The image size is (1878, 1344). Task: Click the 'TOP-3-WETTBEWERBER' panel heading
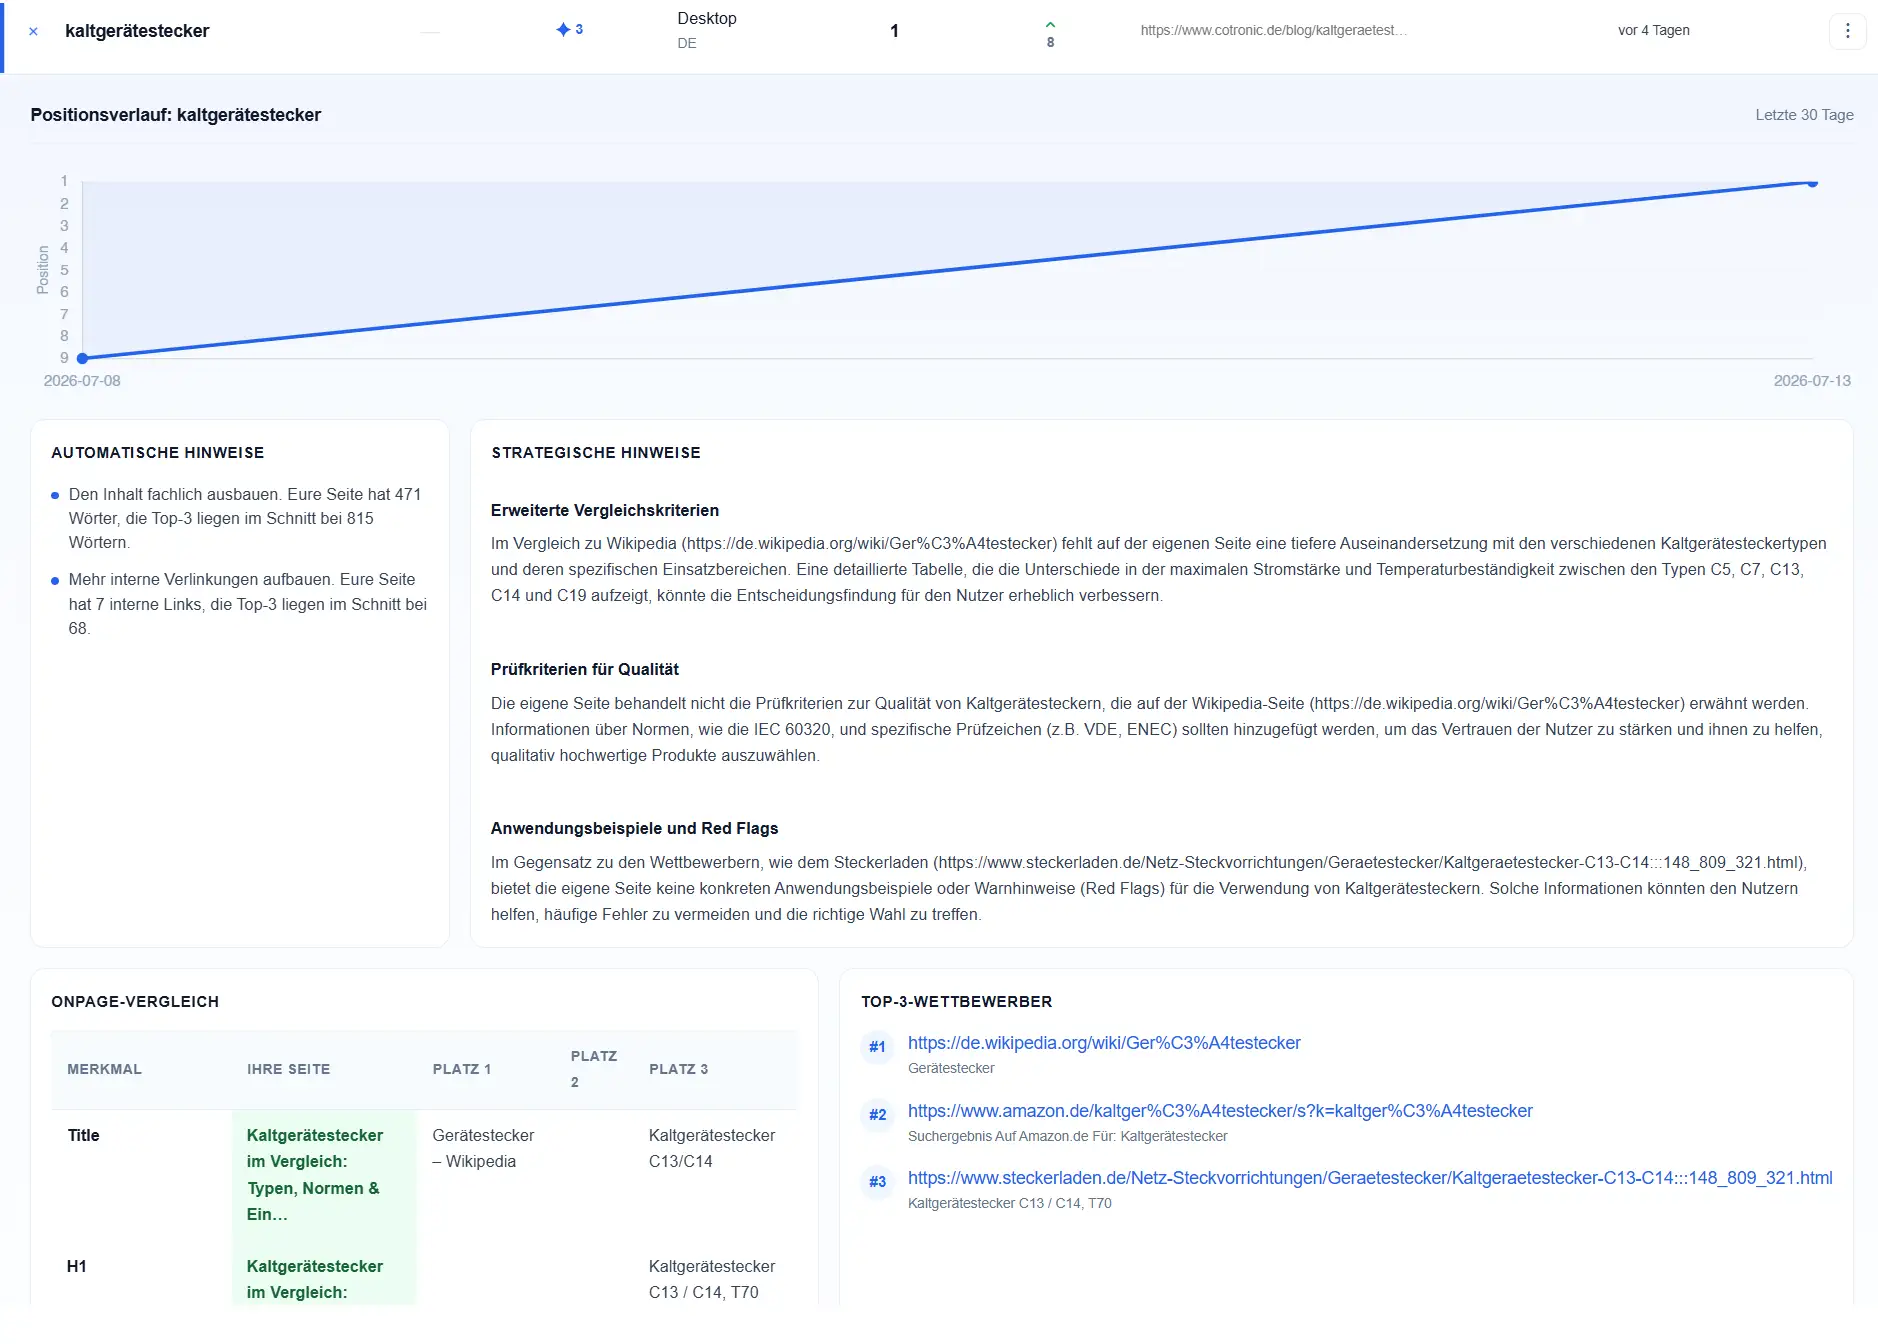[956, 1002]
